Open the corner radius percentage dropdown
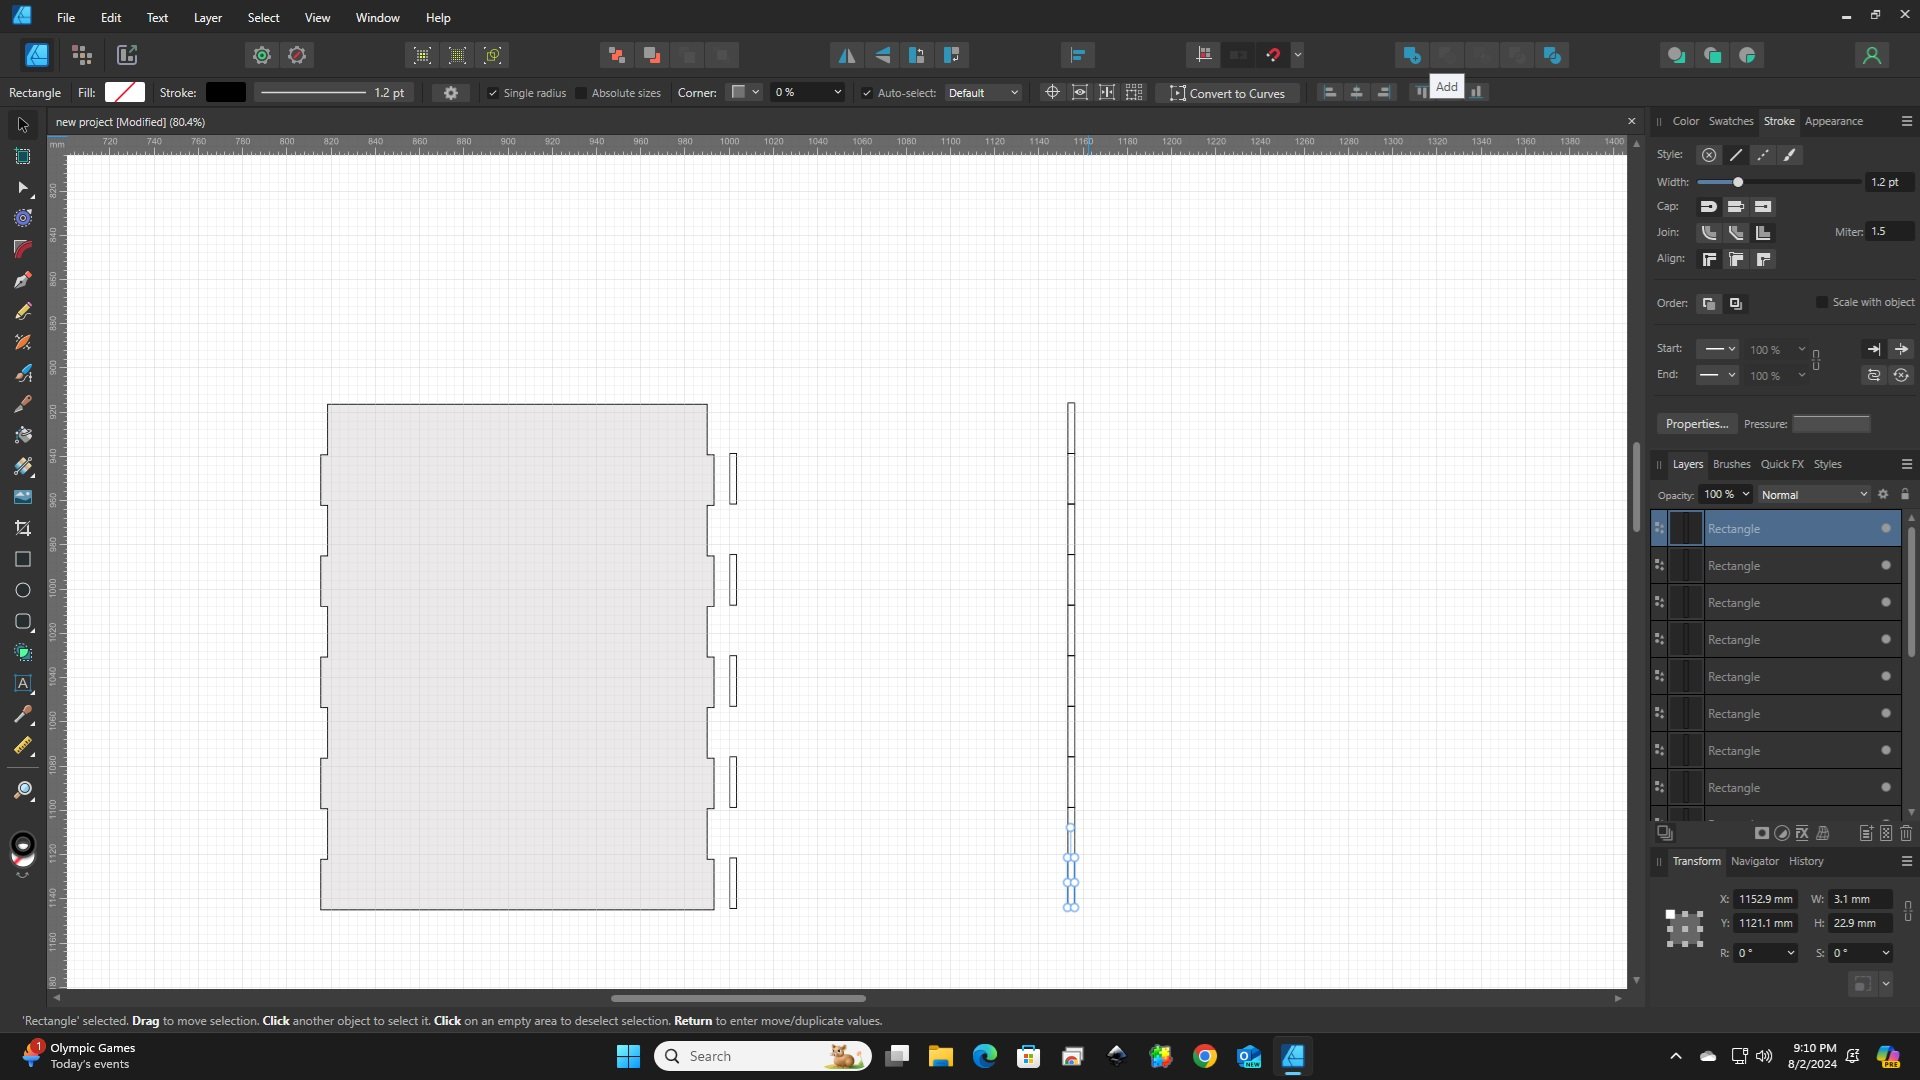The image size is (1920, 1080). coord(837,92)
